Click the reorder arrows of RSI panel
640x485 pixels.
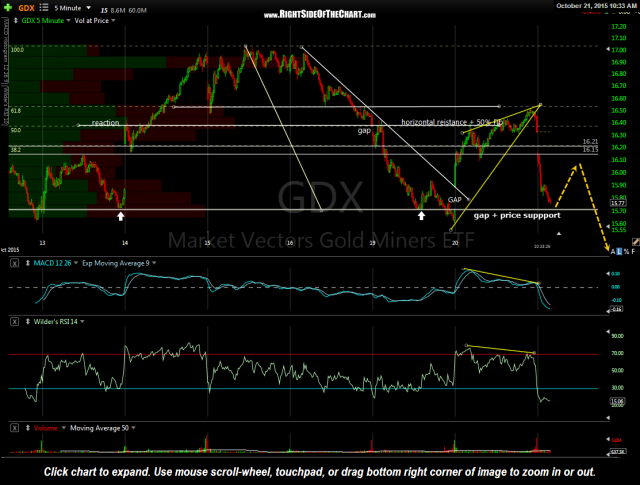28,322
